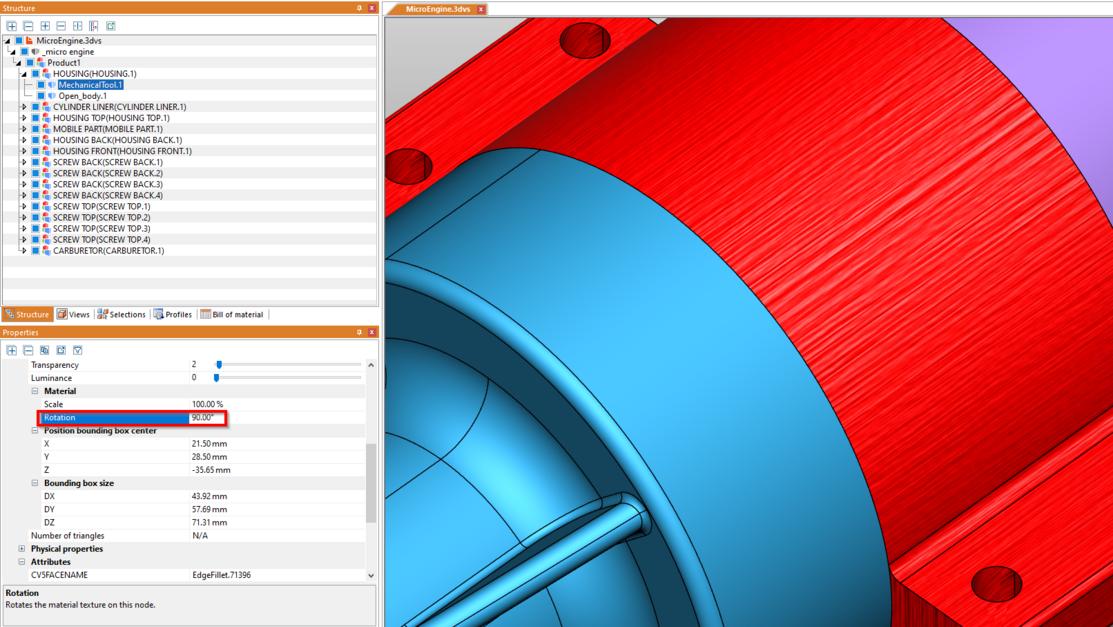This screenshot has height=627, width=1113.
Task: Toggle visibility checkbox for MOBILE PART
Action: click(35, 129)
